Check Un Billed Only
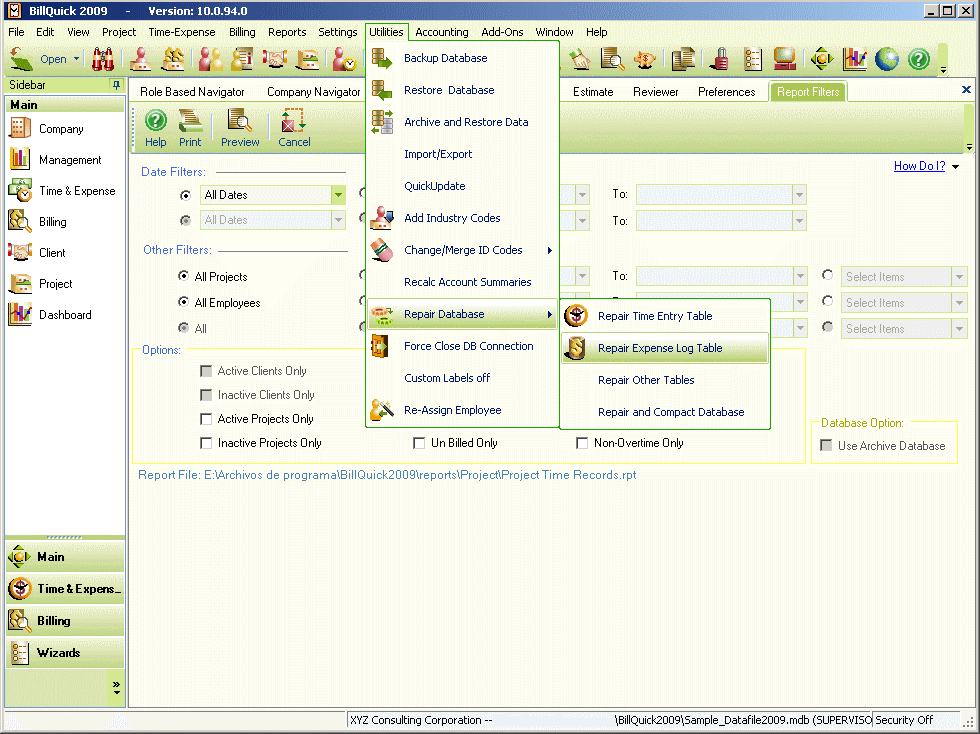The width and height of the screenshot is (980, 734). 419,443
